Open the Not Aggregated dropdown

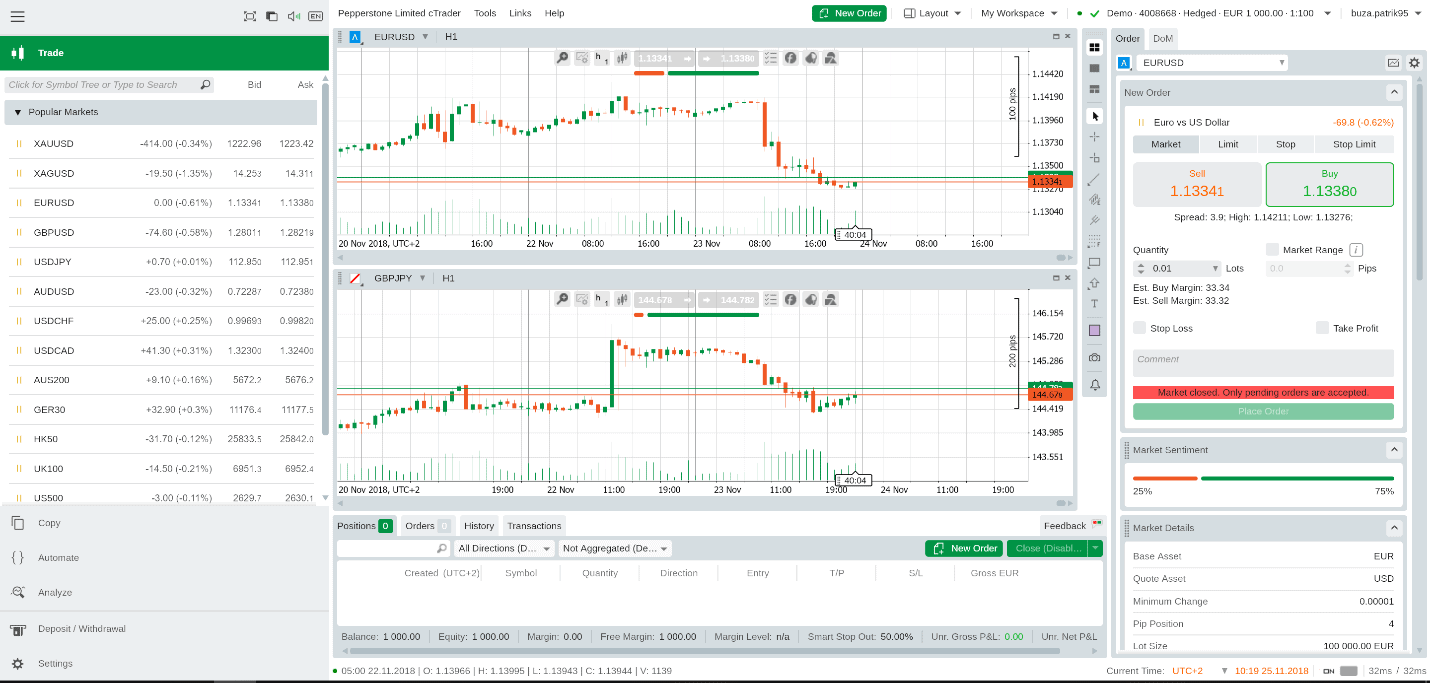(x=615, y=548)
